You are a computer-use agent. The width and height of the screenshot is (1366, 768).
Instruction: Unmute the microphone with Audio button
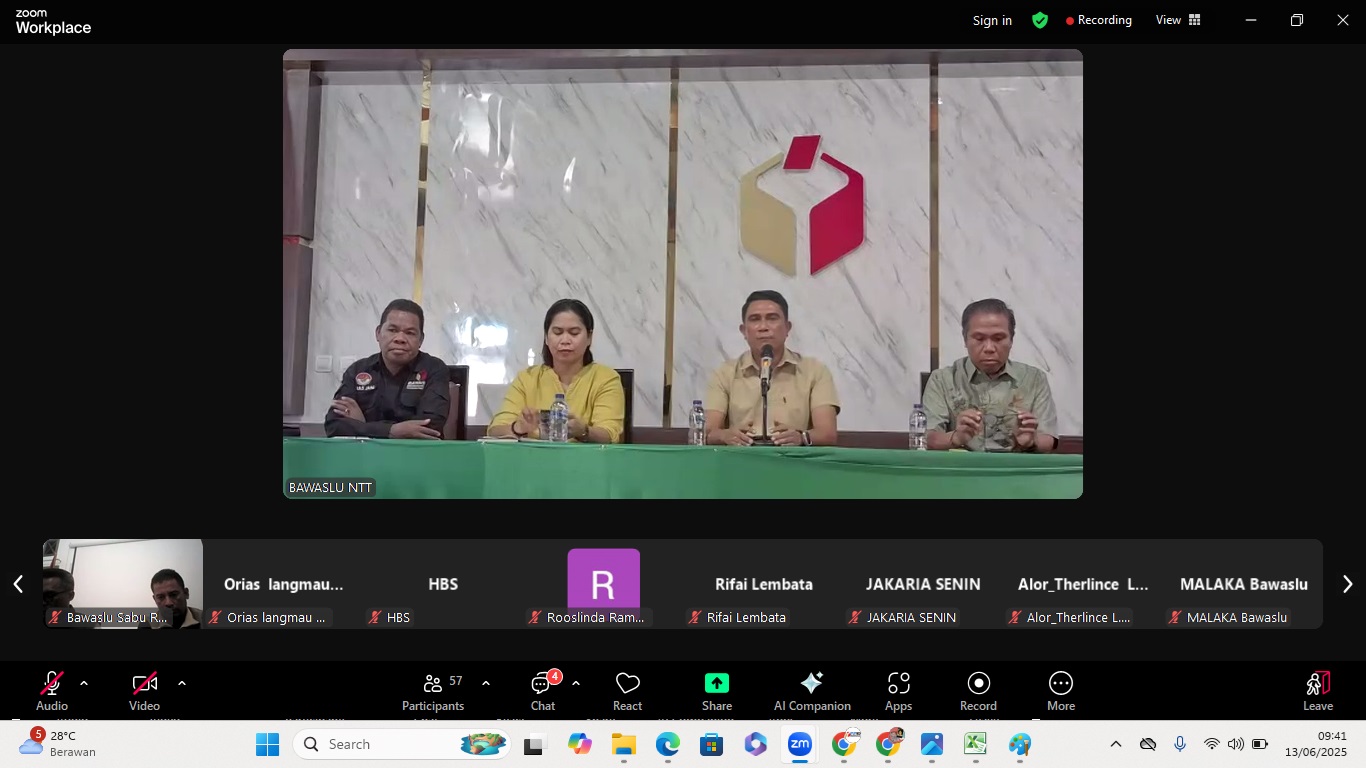tap(52, 691)
